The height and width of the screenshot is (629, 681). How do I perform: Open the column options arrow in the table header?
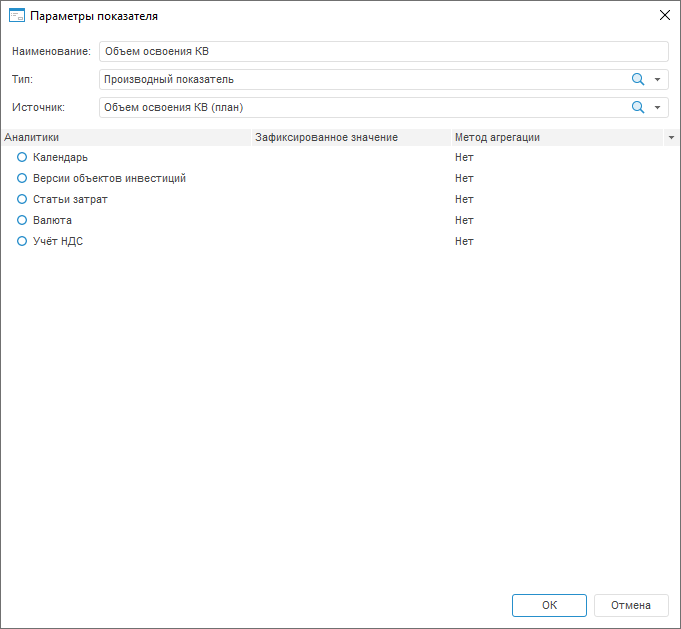671,137
